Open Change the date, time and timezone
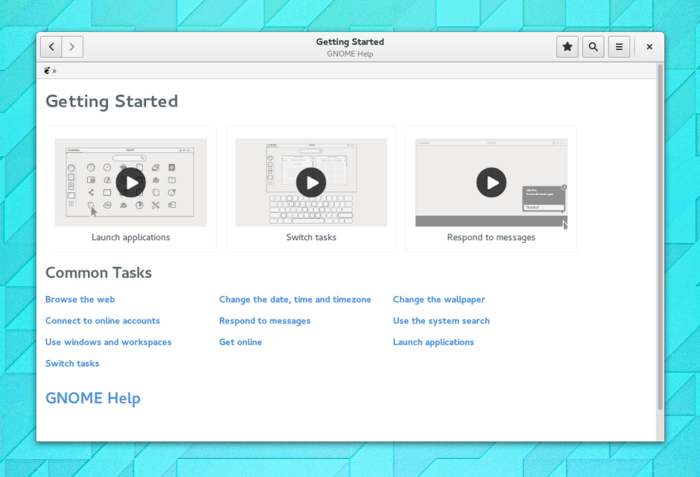This screenshot has width=700, height=477. coord(295,299)
